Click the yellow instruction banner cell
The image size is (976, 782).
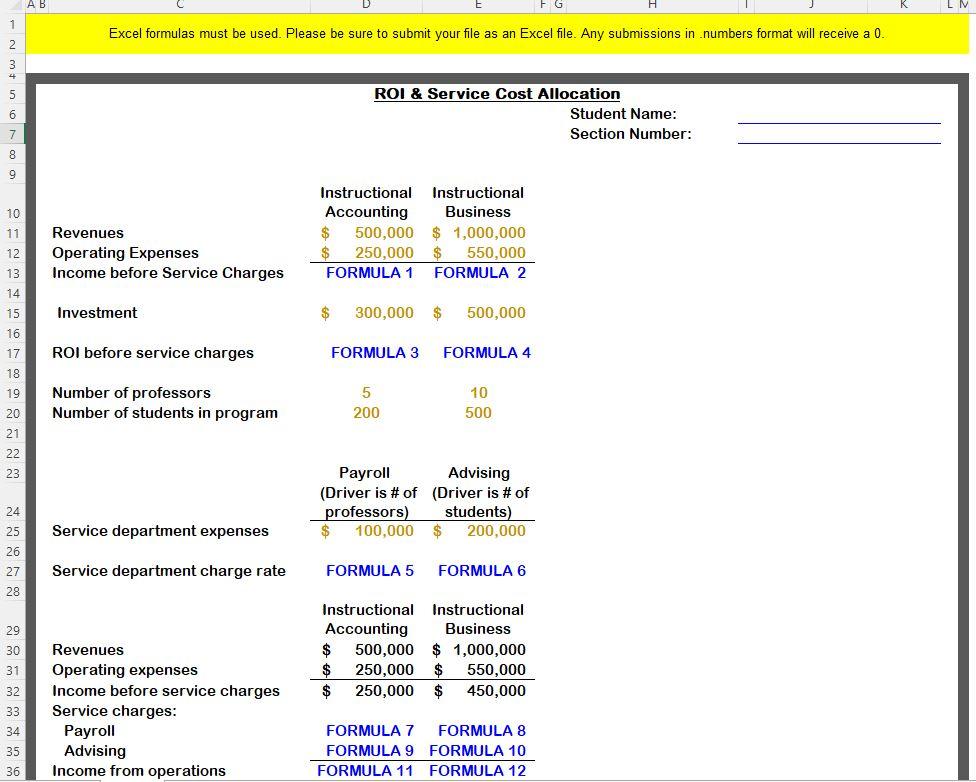497,33
